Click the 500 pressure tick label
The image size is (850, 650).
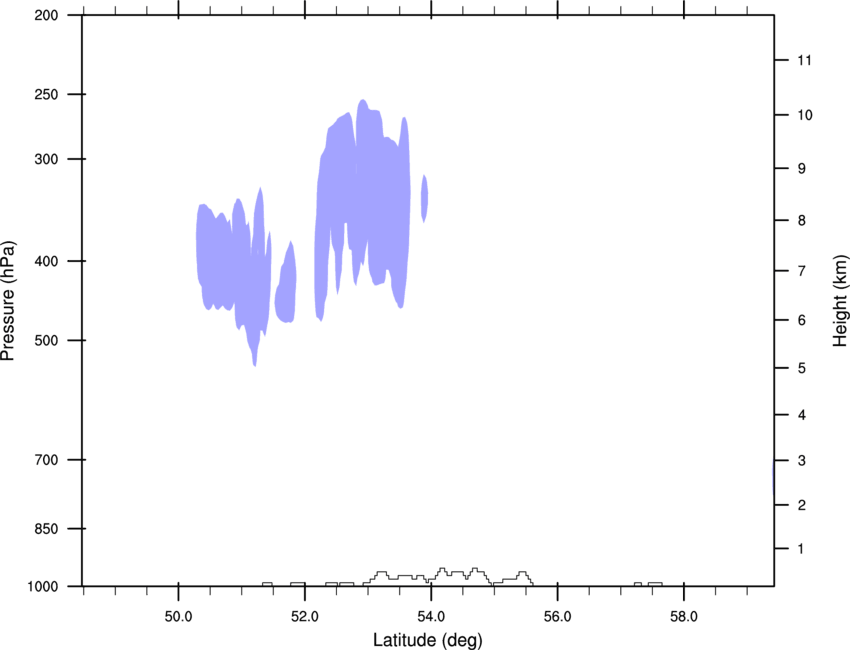(46, 340)
